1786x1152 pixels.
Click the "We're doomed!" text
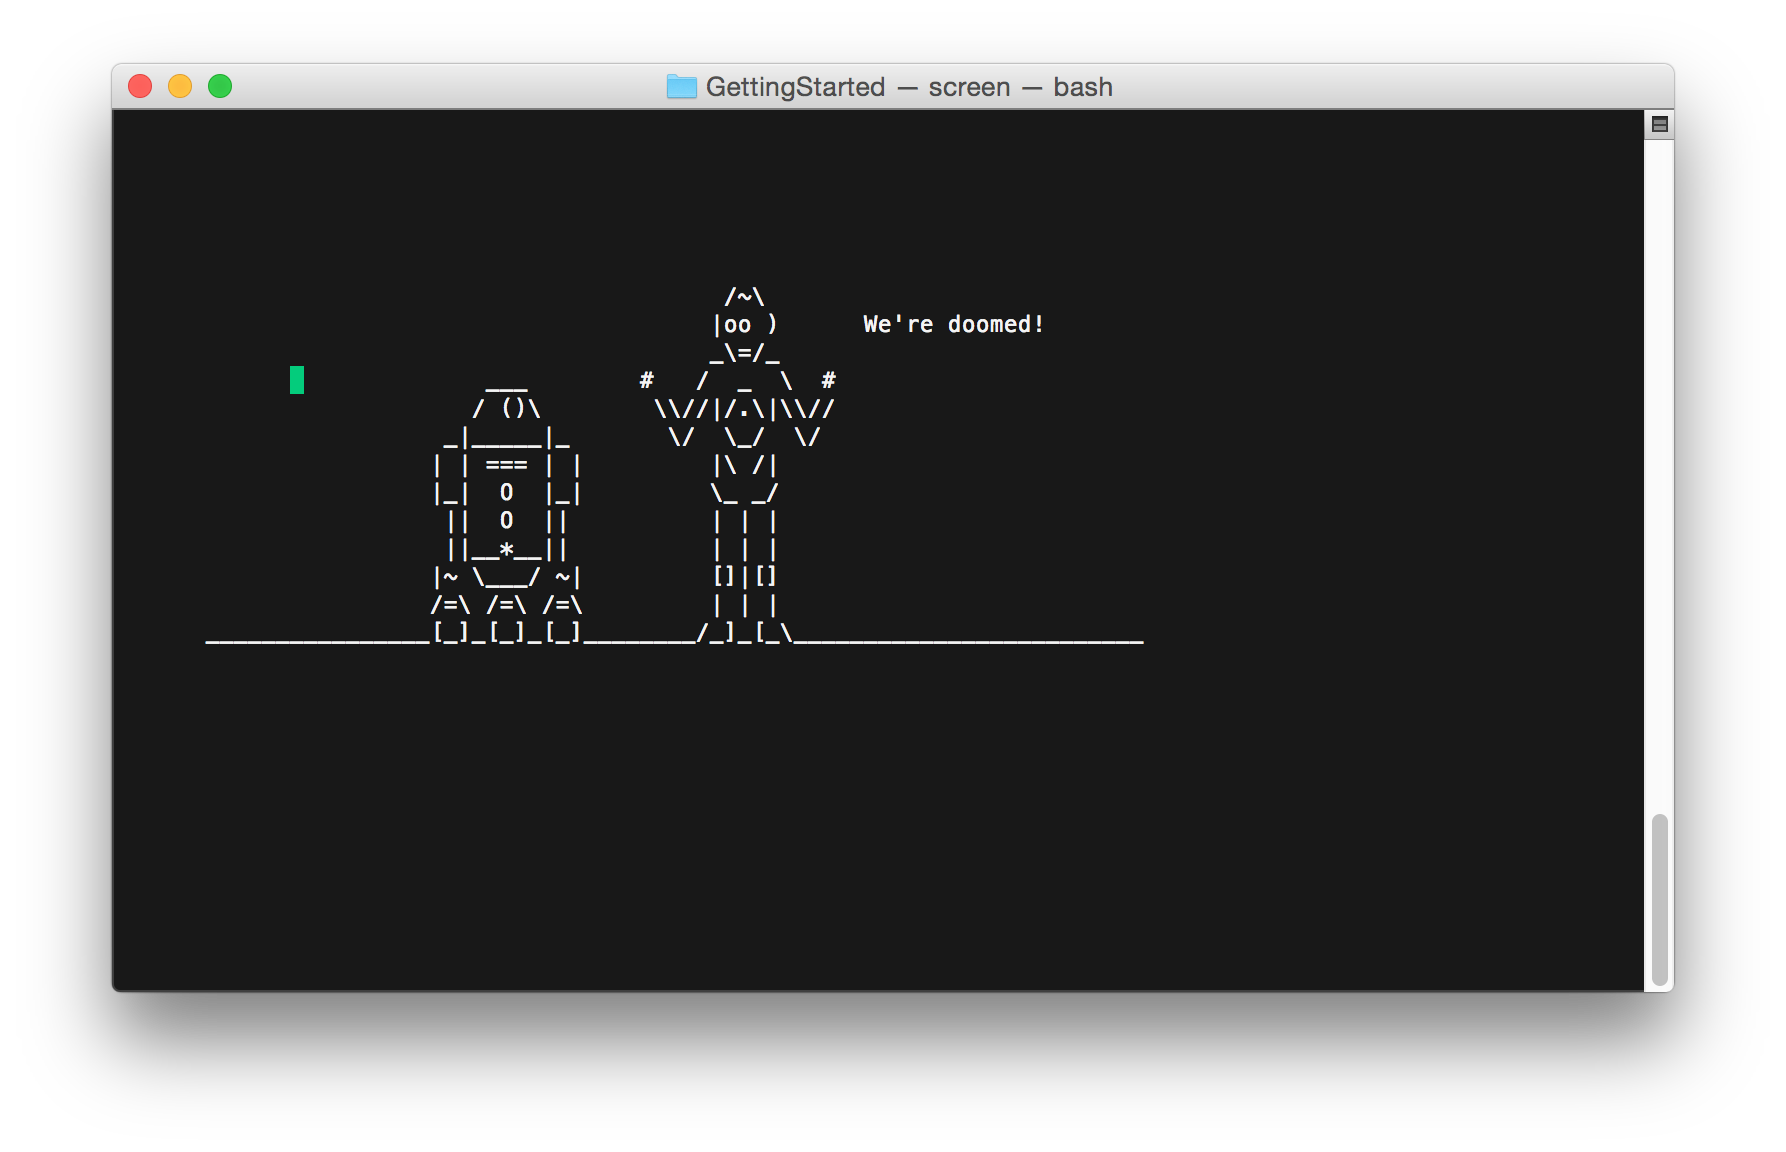pyautogui.click(x=953, y=325)
